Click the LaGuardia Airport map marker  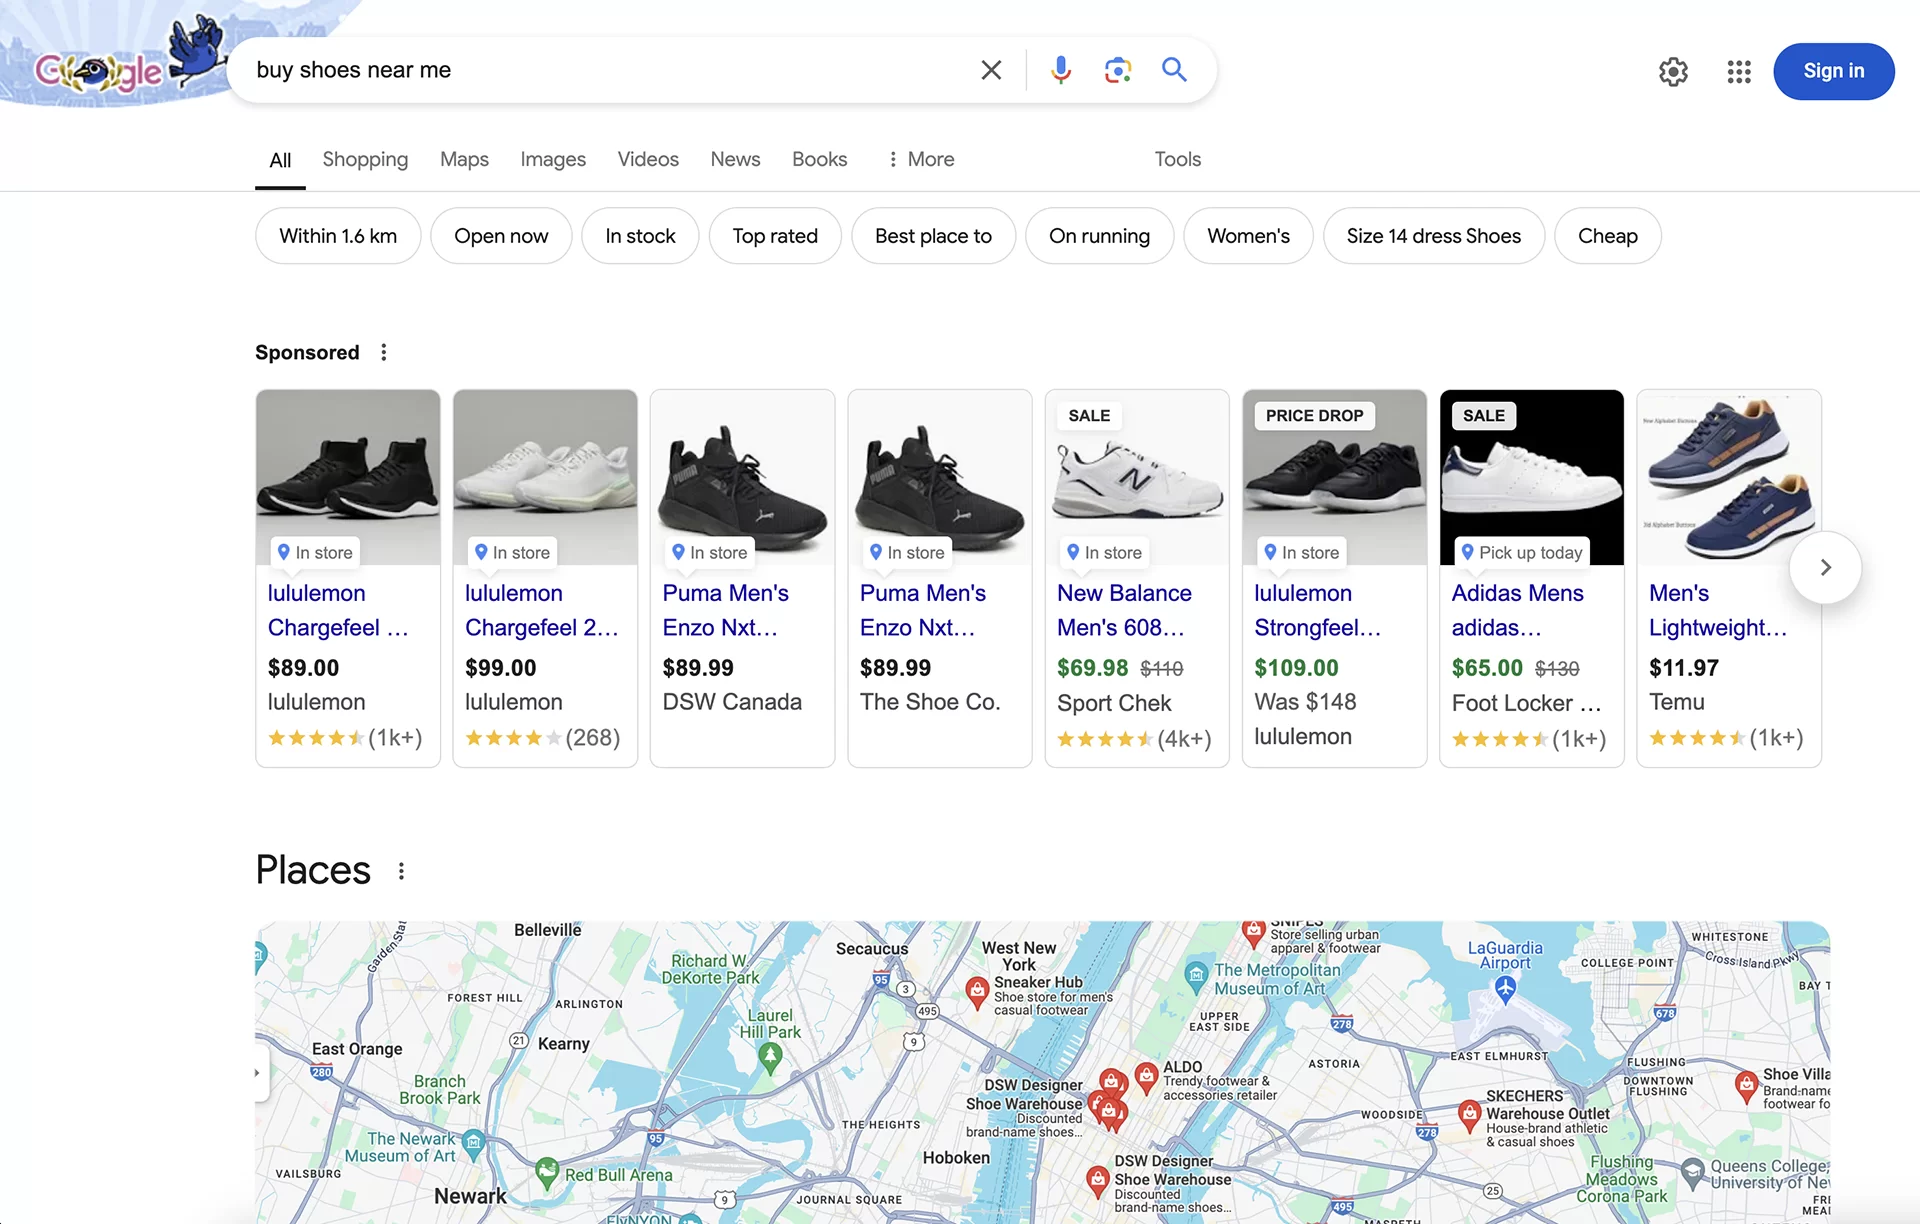point(1505,989)
